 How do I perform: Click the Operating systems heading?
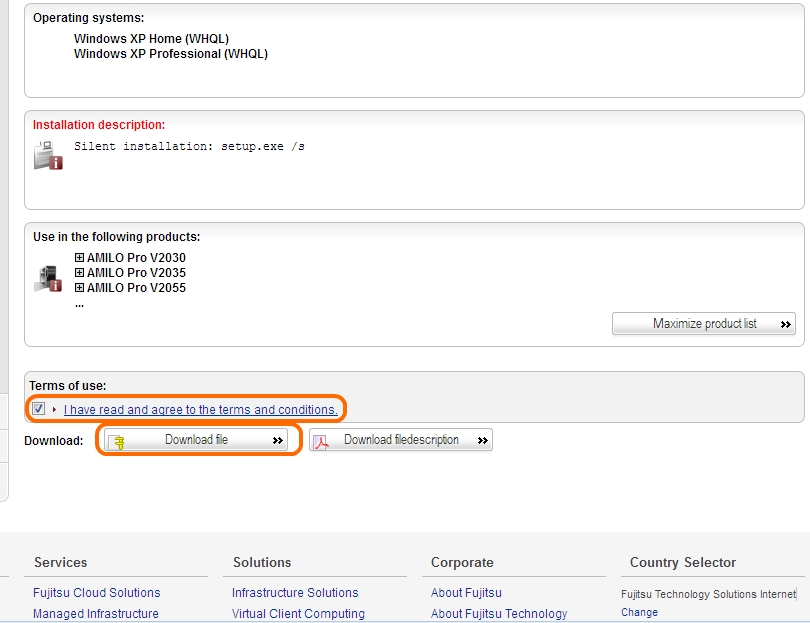88,18
